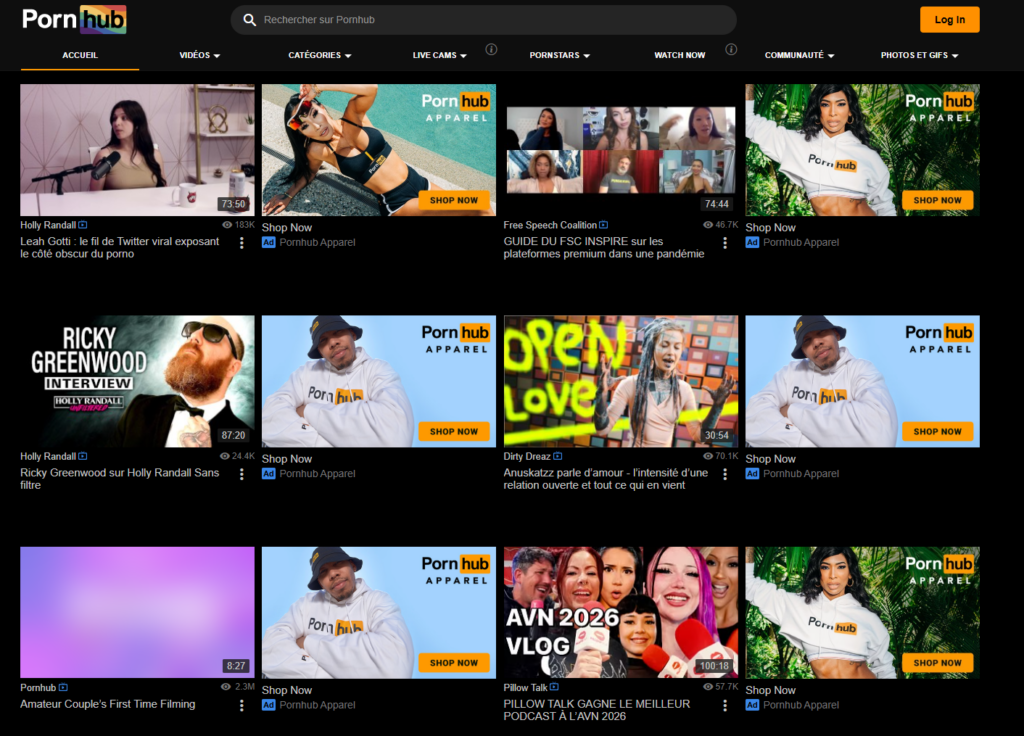The image size is (1024, 736).
Task: Open options menu for Anuskatzz video
Action: (x=725, y=474)
